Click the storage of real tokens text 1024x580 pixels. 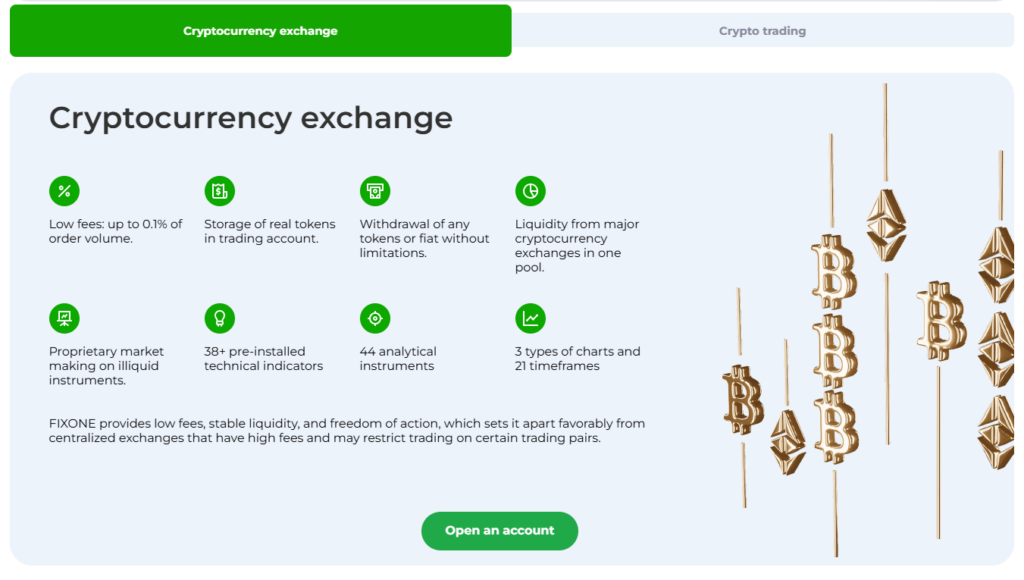coord(268,231)
